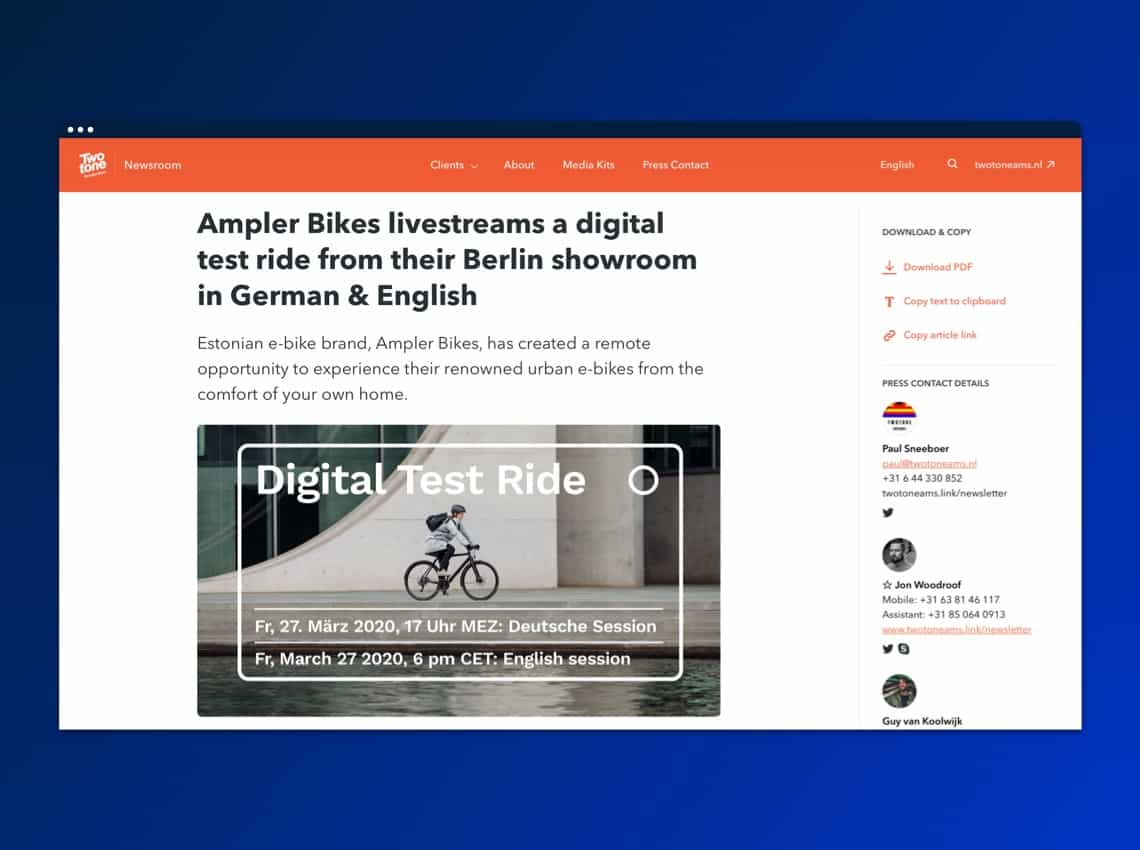
Task: Open Jon Woodroof's Twitter icon
Action: point(888,649)
